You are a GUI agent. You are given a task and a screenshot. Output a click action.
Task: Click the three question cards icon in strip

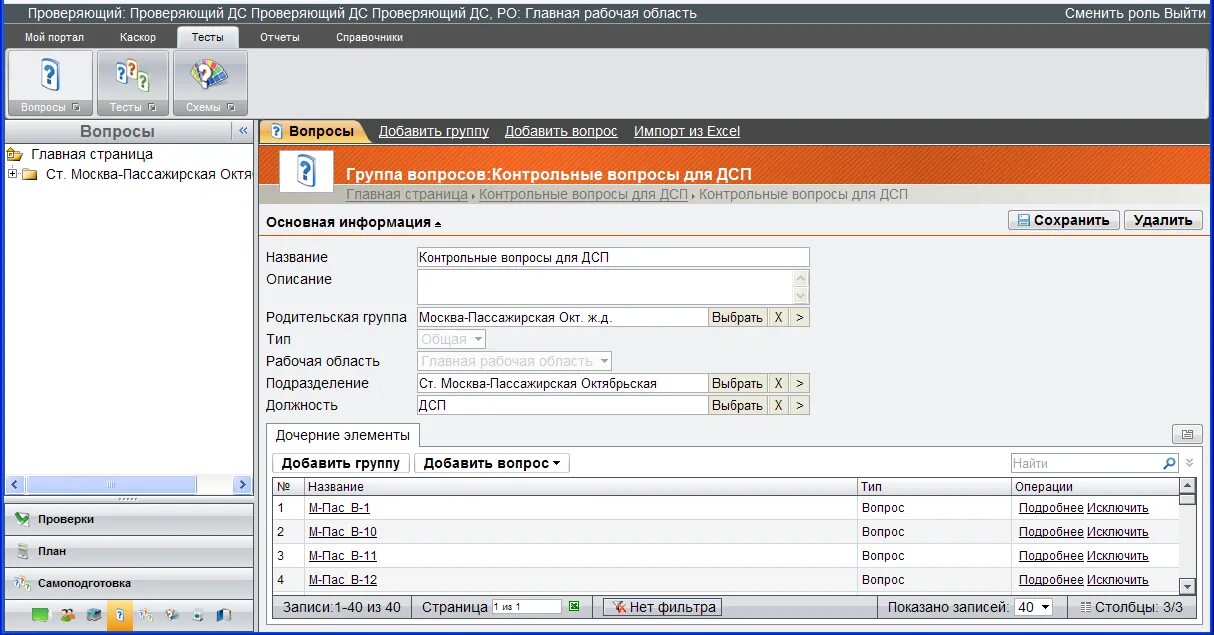point(146,615)
